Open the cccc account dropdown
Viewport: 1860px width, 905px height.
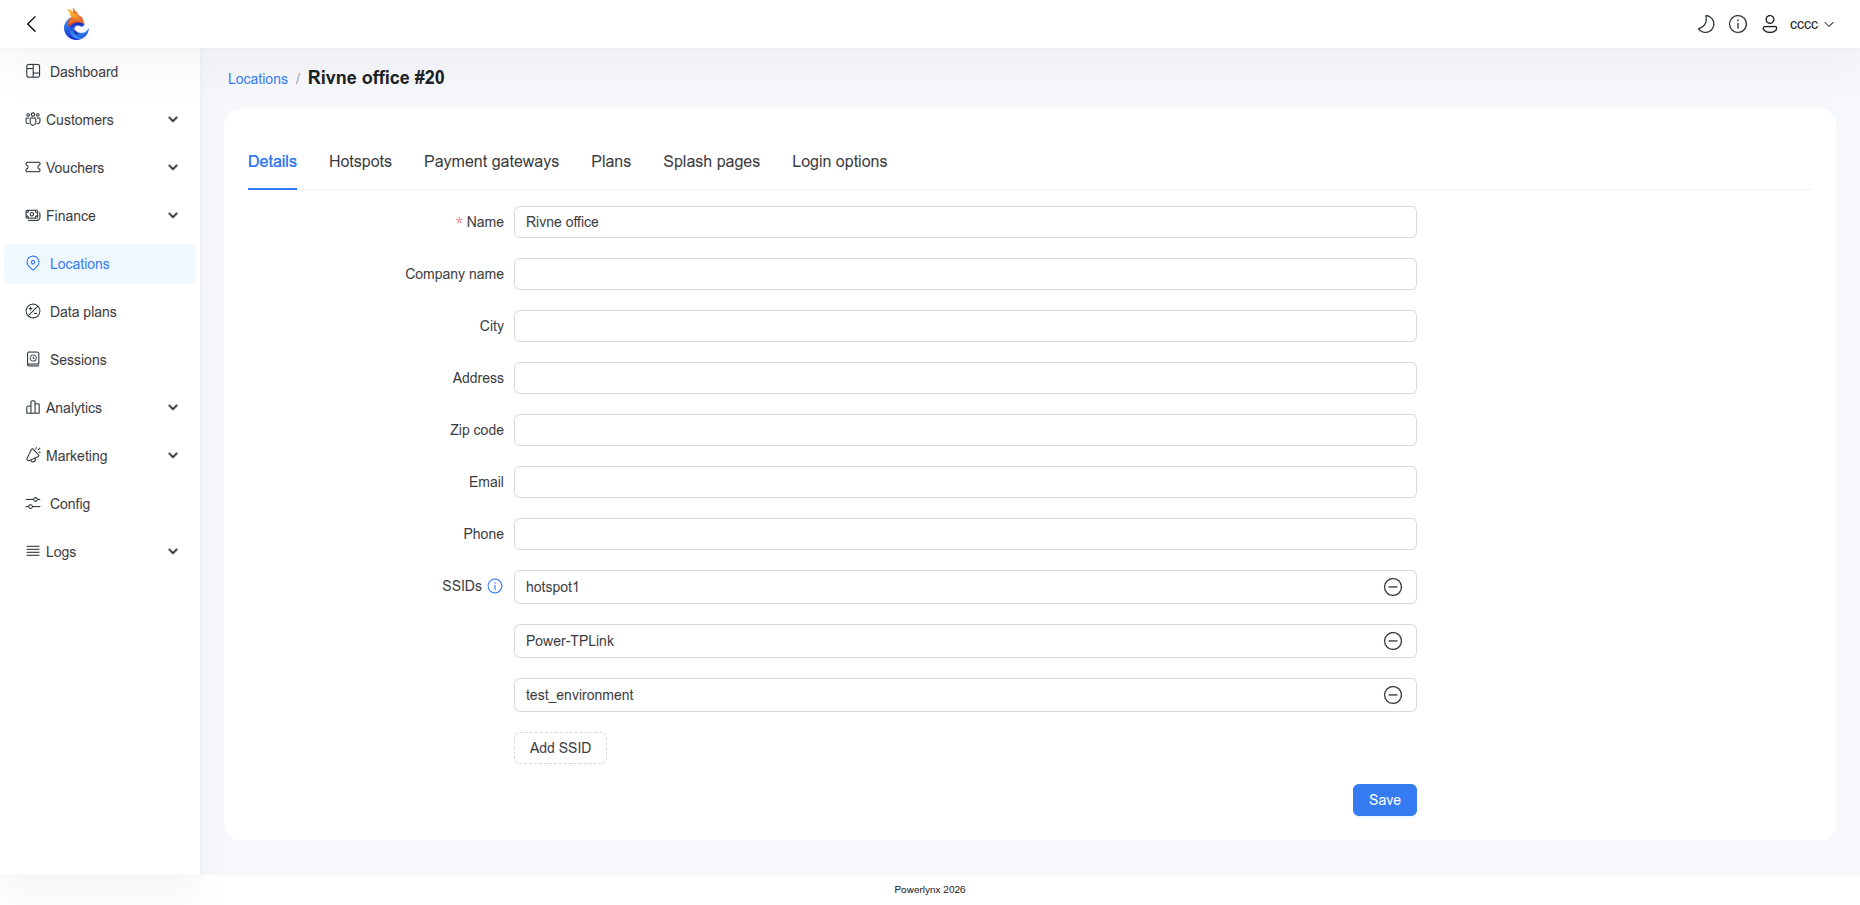pyautogui.click(x=1811, y=24)
